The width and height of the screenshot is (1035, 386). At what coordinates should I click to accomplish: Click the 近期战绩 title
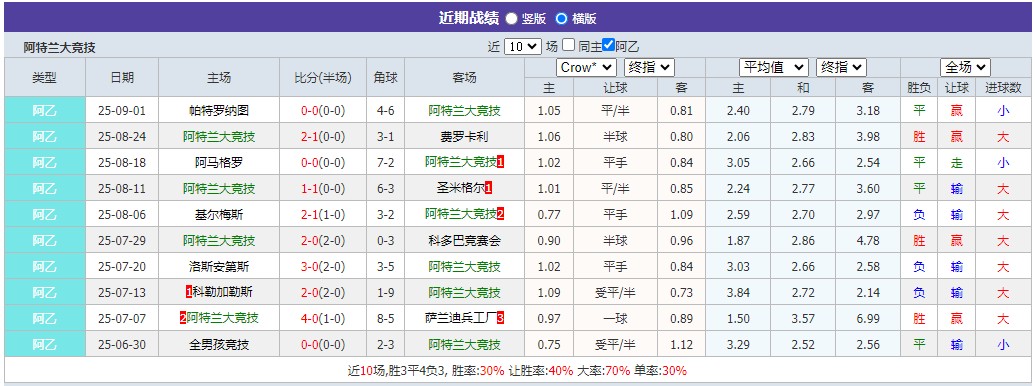tap(468, 18)
